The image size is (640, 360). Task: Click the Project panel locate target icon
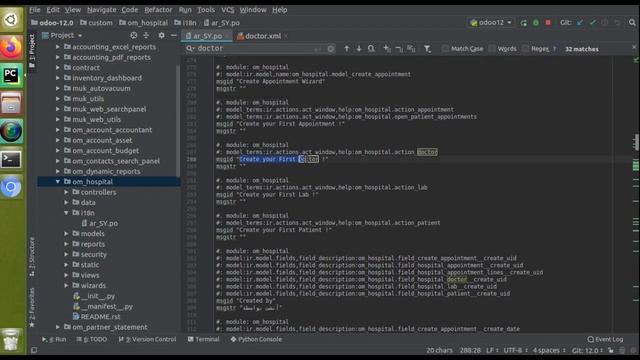[133, 36]
